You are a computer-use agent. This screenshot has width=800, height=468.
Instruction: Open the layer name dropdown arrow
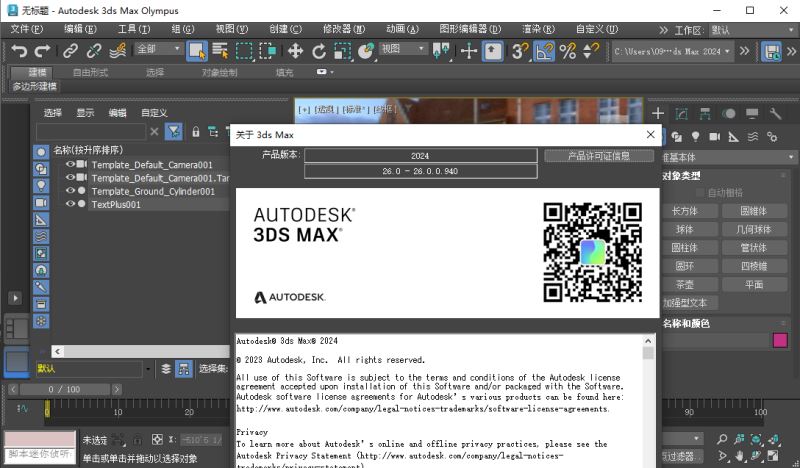coord(148,369)
